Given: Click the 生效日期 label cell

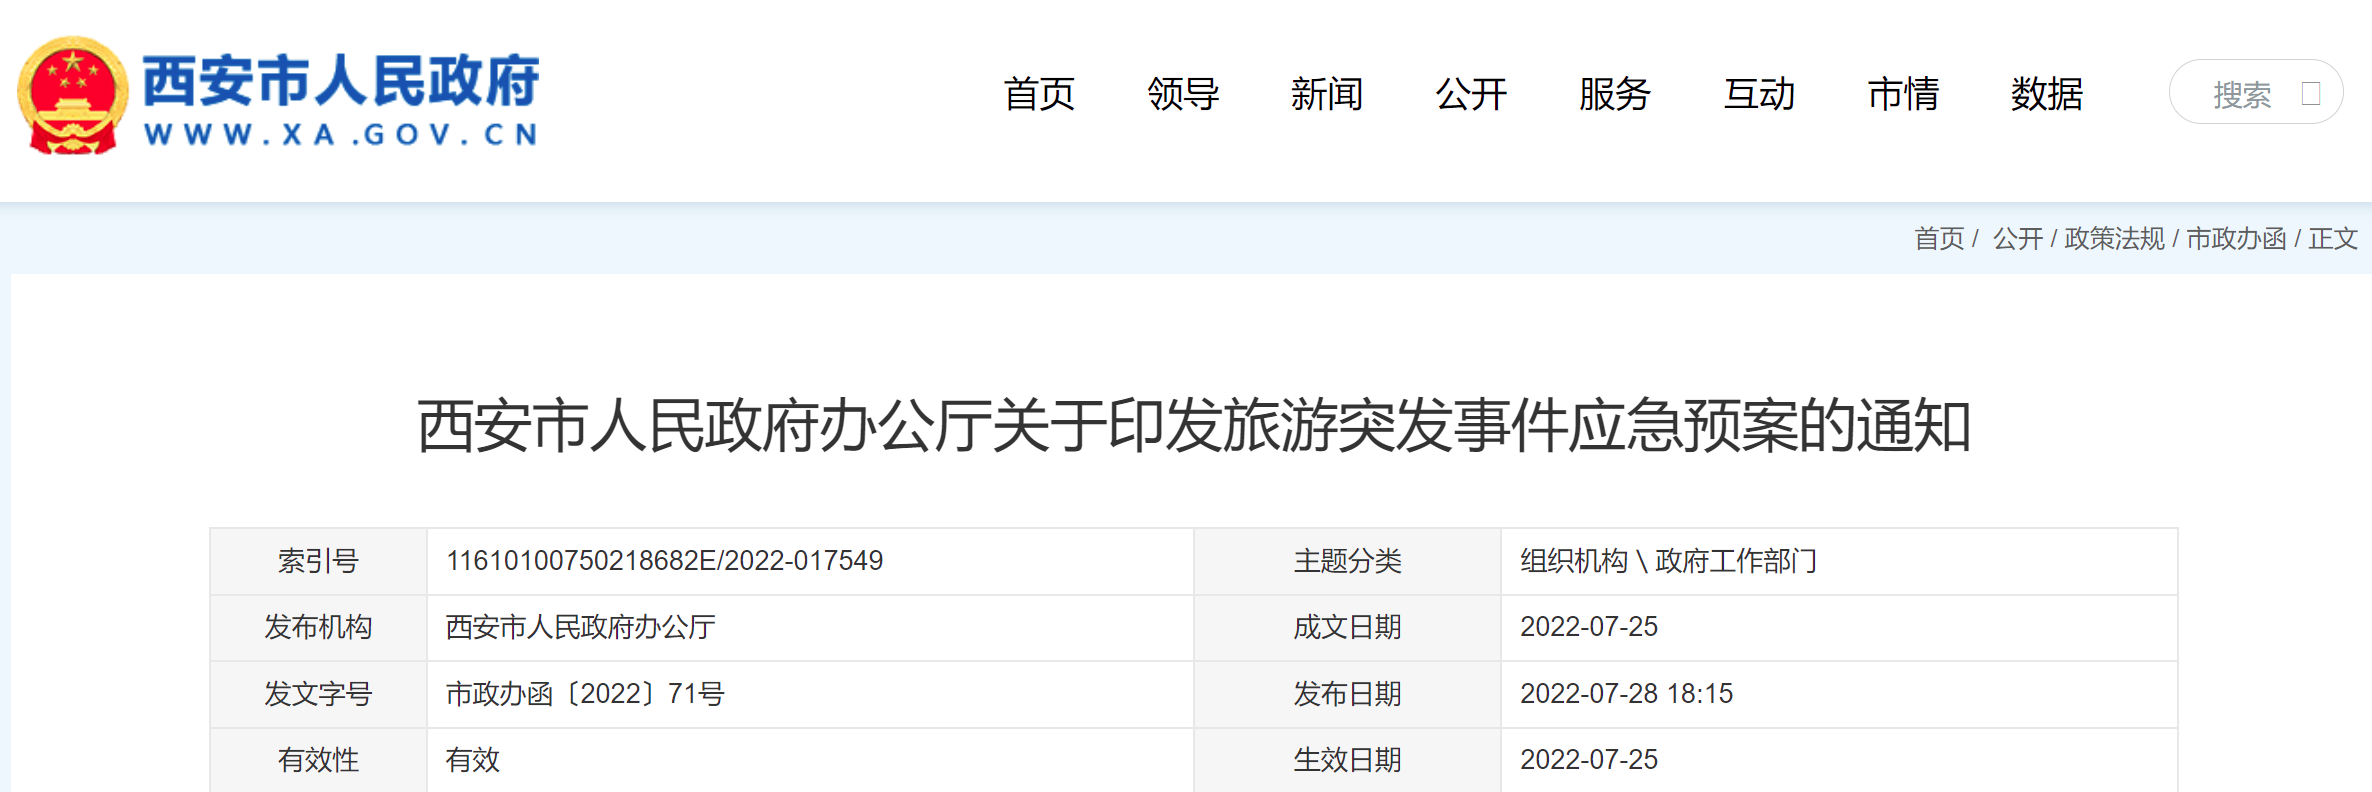Looking at the screenshot, I should click(1347, 760).
